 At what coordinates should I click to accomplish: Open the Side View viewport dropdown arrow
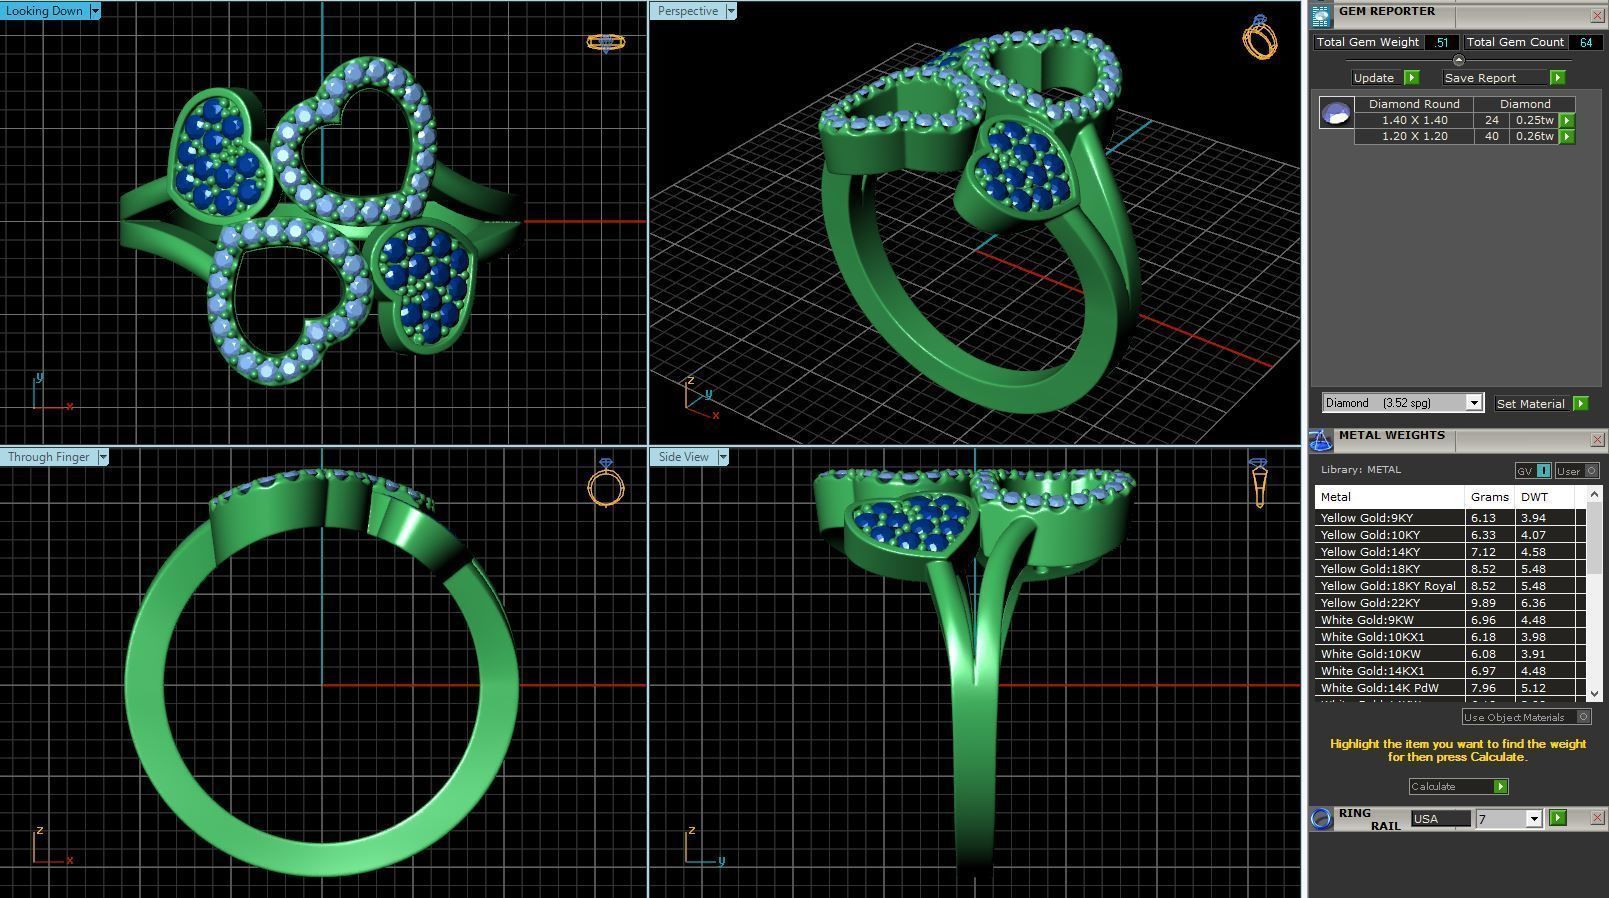pyautogui.click(x=723, y=457)
